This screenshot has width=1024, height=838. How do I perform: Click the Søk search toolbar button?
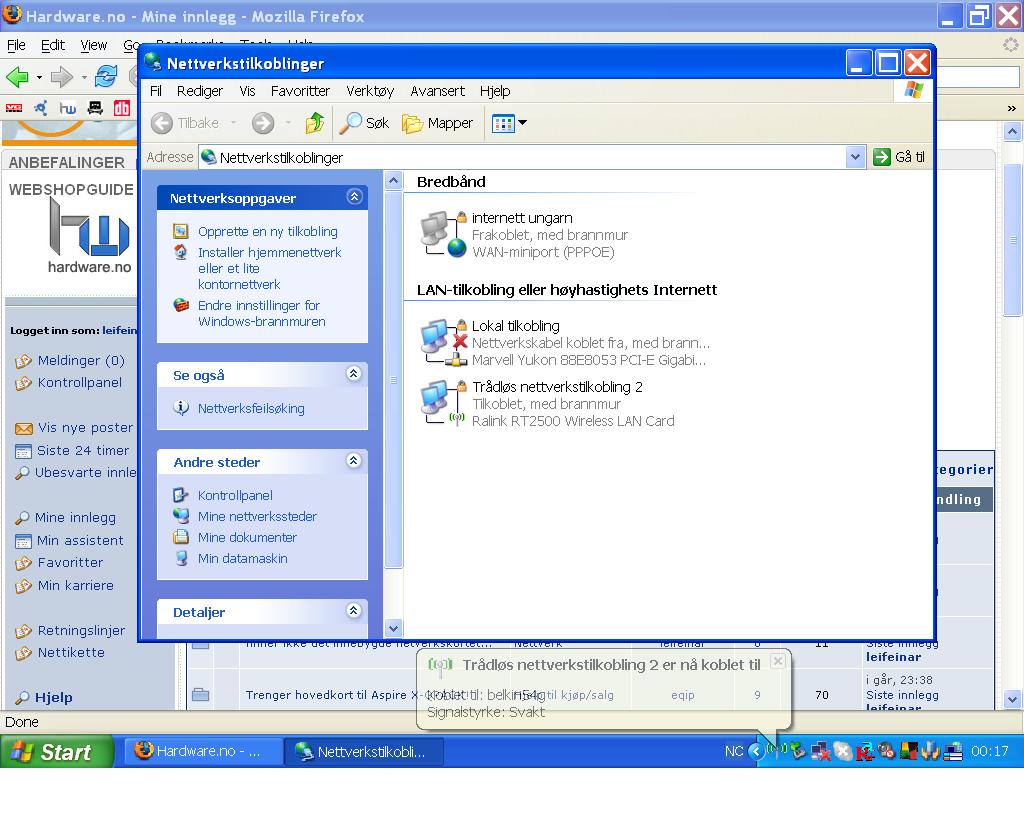tap(365, 123)
